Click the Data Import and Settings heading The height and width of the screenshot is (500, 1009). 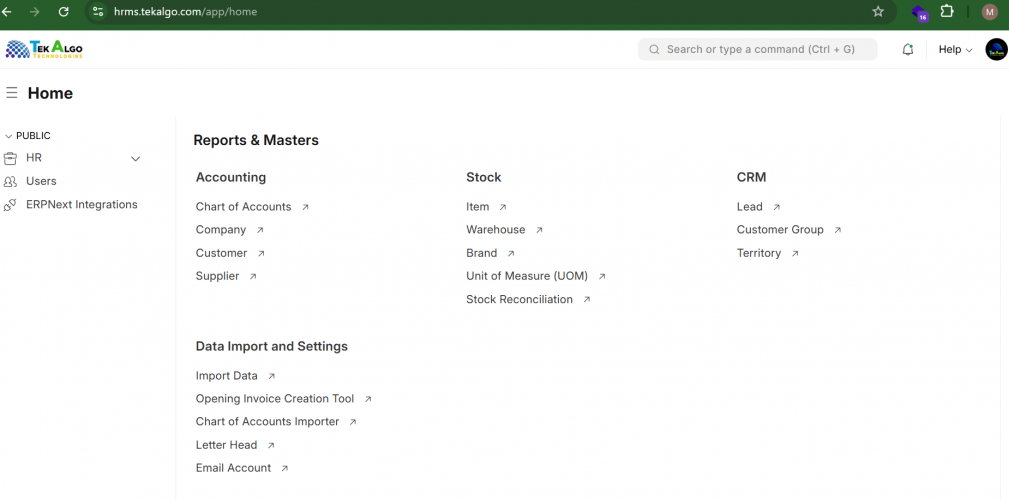tap(272, 347)
